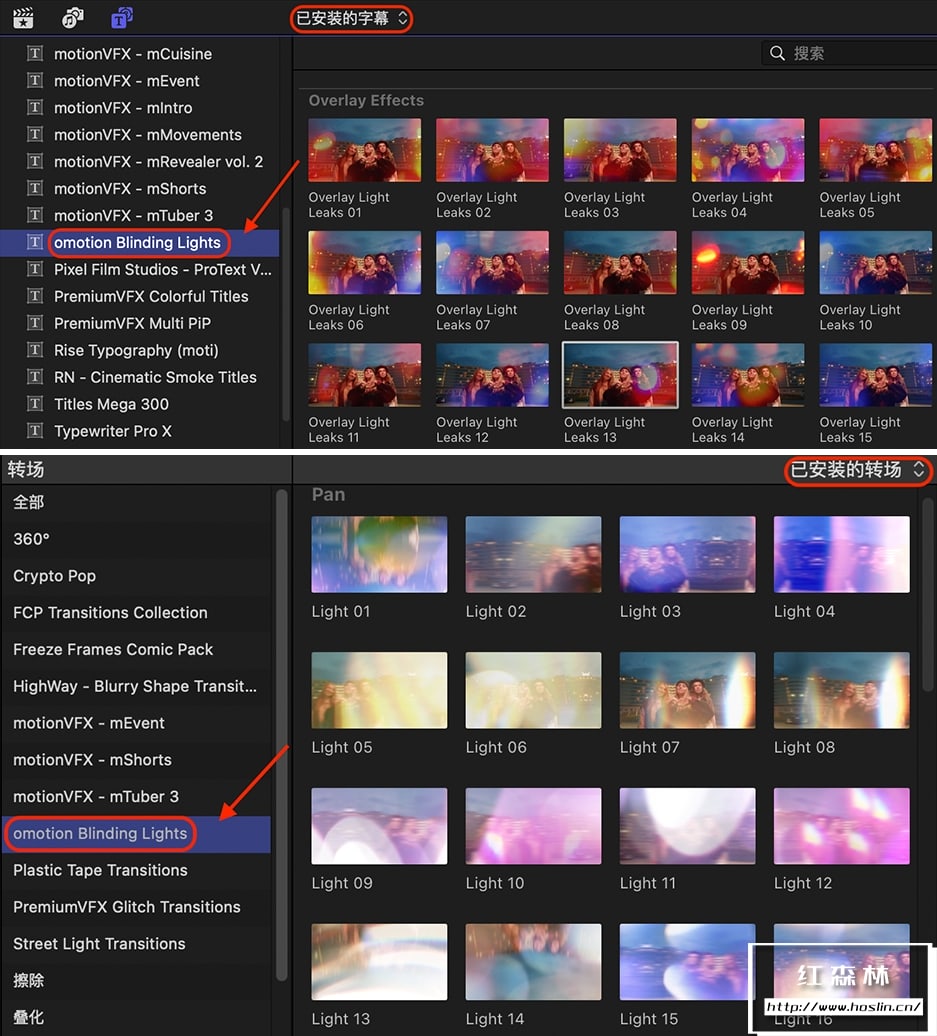This screenshot has width=937, height=1036.
Task: Select Overlay Light Leaks 13 thumbnail
Action: [620, 375]
